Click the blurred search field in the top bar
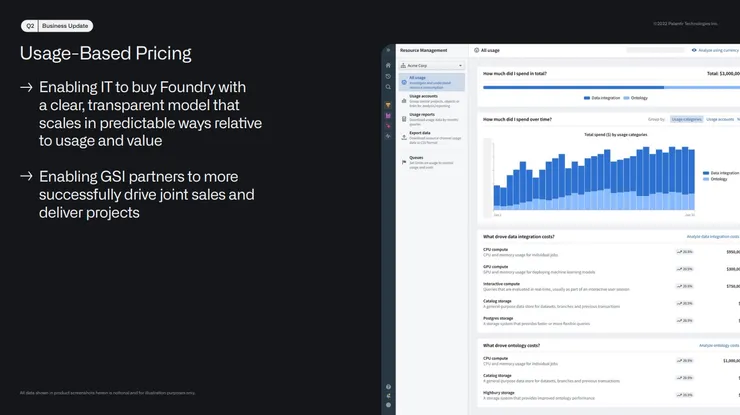Image resolution: width=740 pixels, height=415 pixels. click(655, 50)
